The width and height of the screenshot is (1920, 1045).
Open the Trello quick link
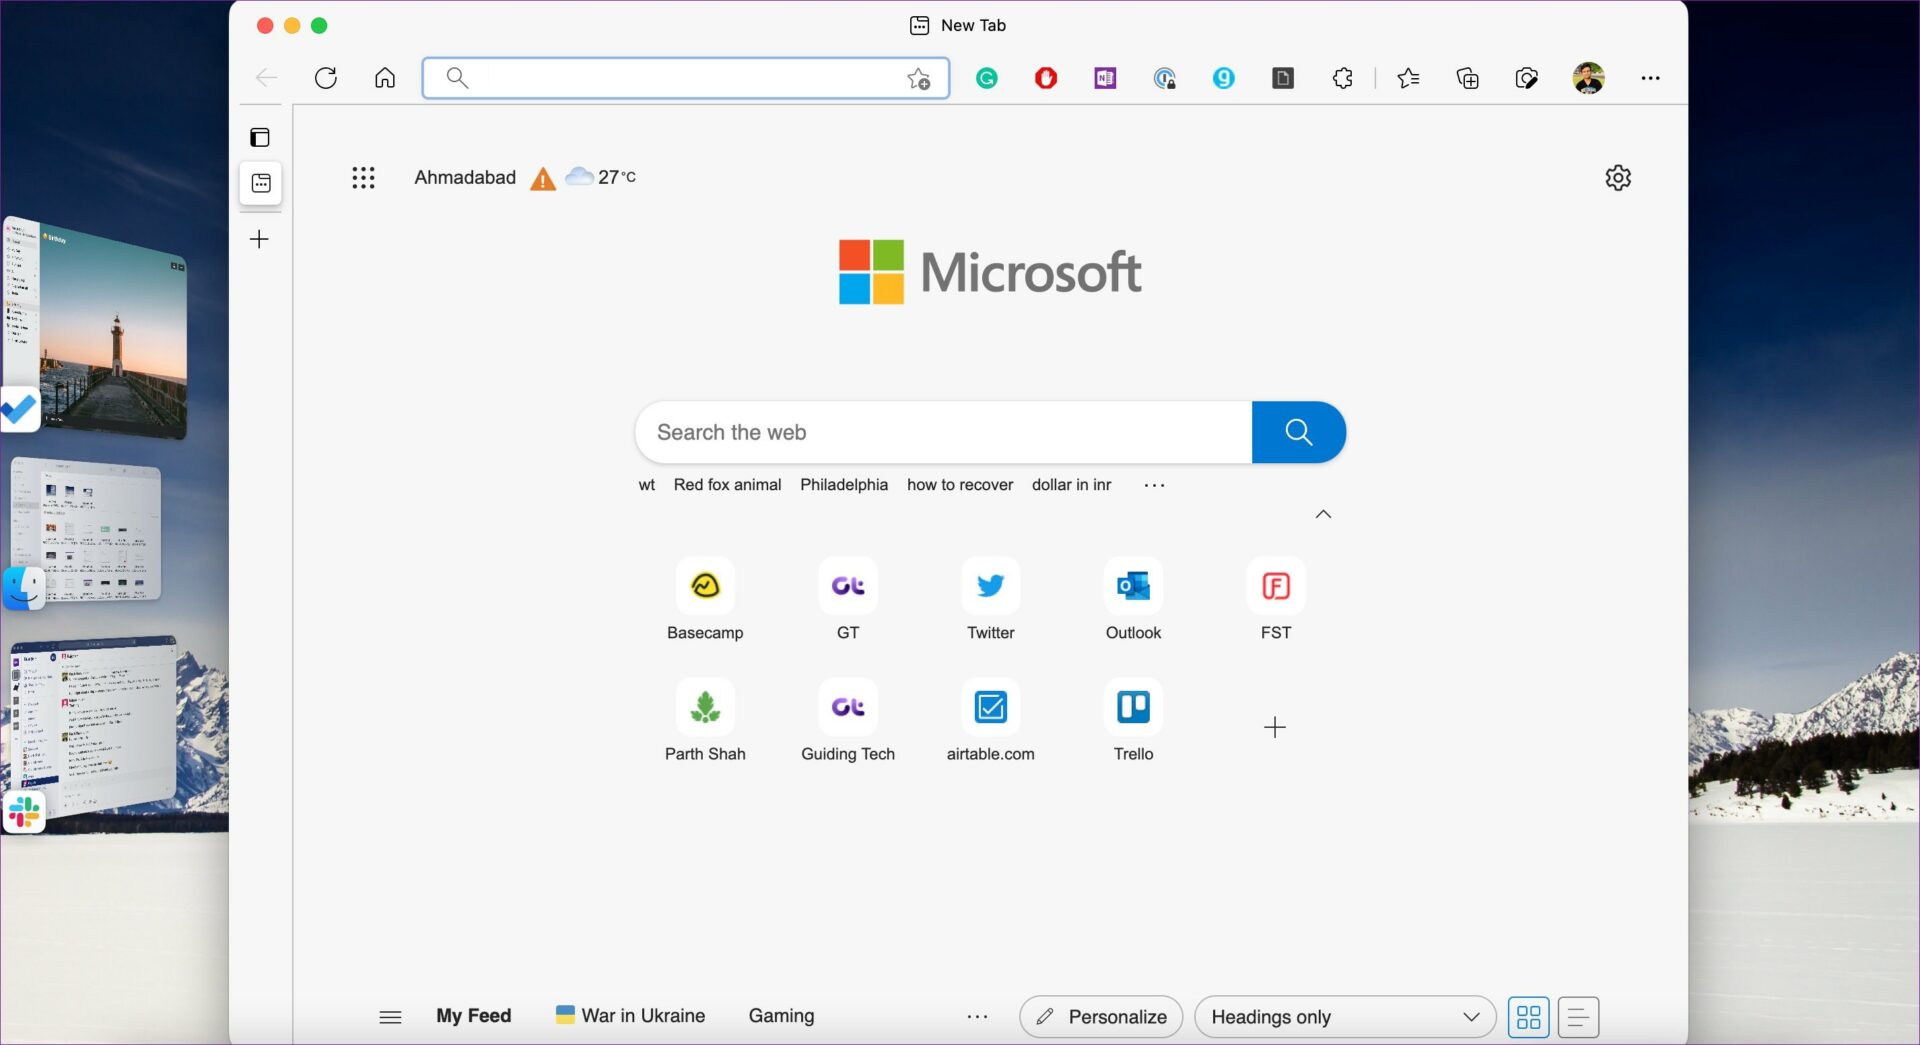(x=1133, y=721)
